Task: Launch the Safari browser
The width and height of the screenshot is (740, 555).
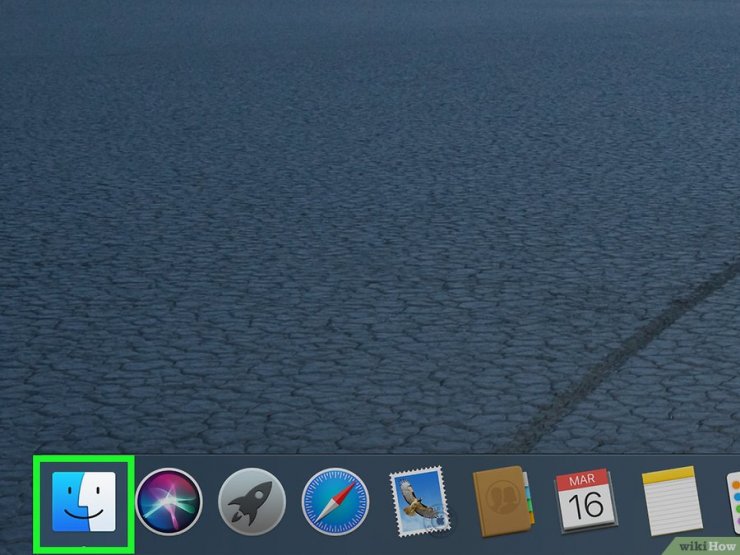Action: click(336, 502)
